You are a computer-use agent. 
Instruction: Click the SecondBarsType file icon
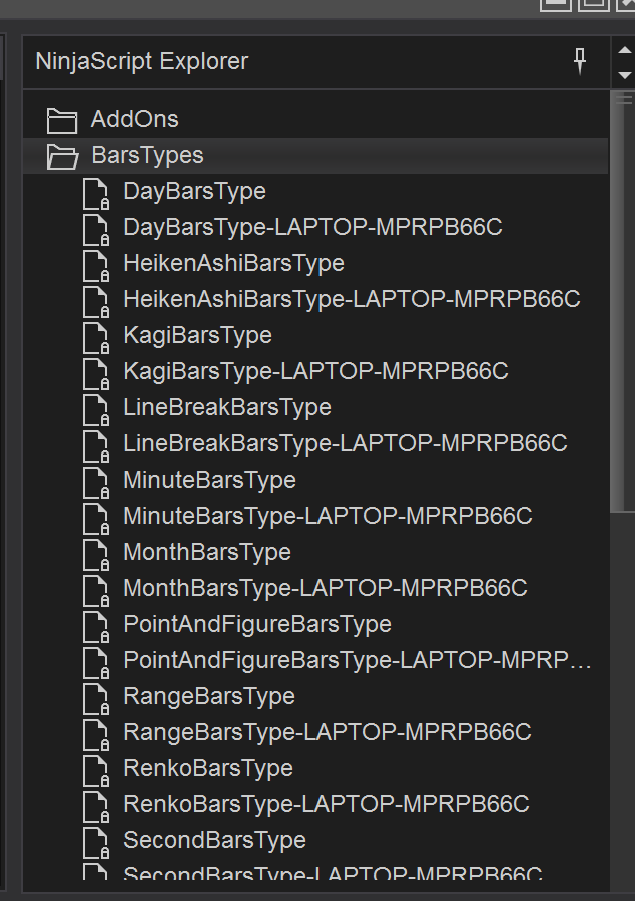pos(95,843)
